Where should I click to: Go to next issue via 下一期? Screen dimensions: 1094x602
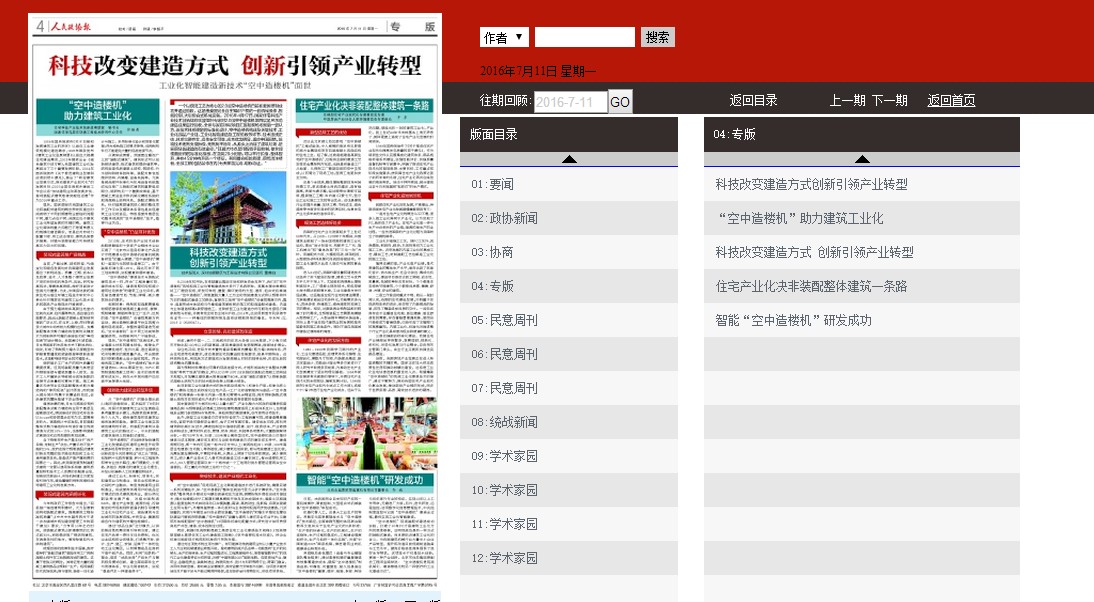889,101
